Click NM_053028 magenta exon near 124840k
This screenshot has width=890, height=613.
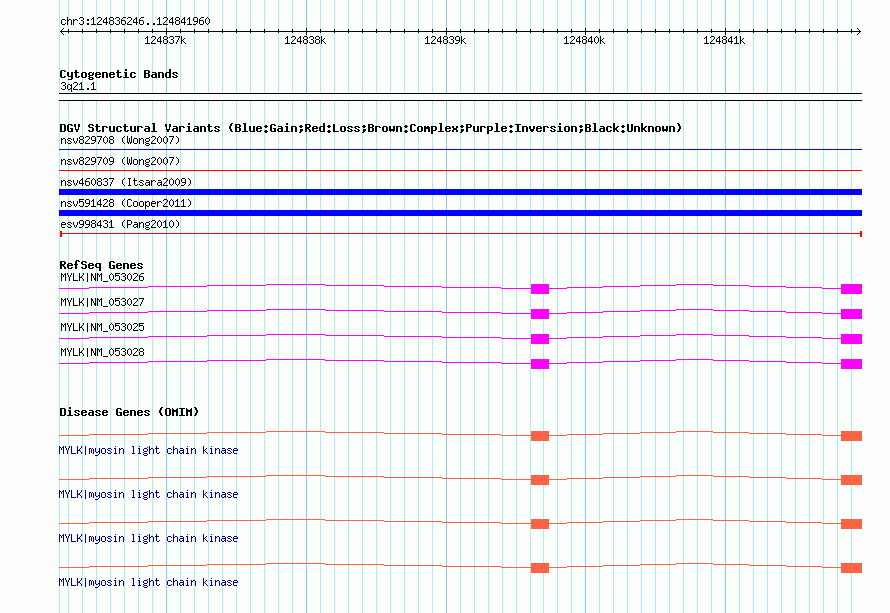click(540, 364)
